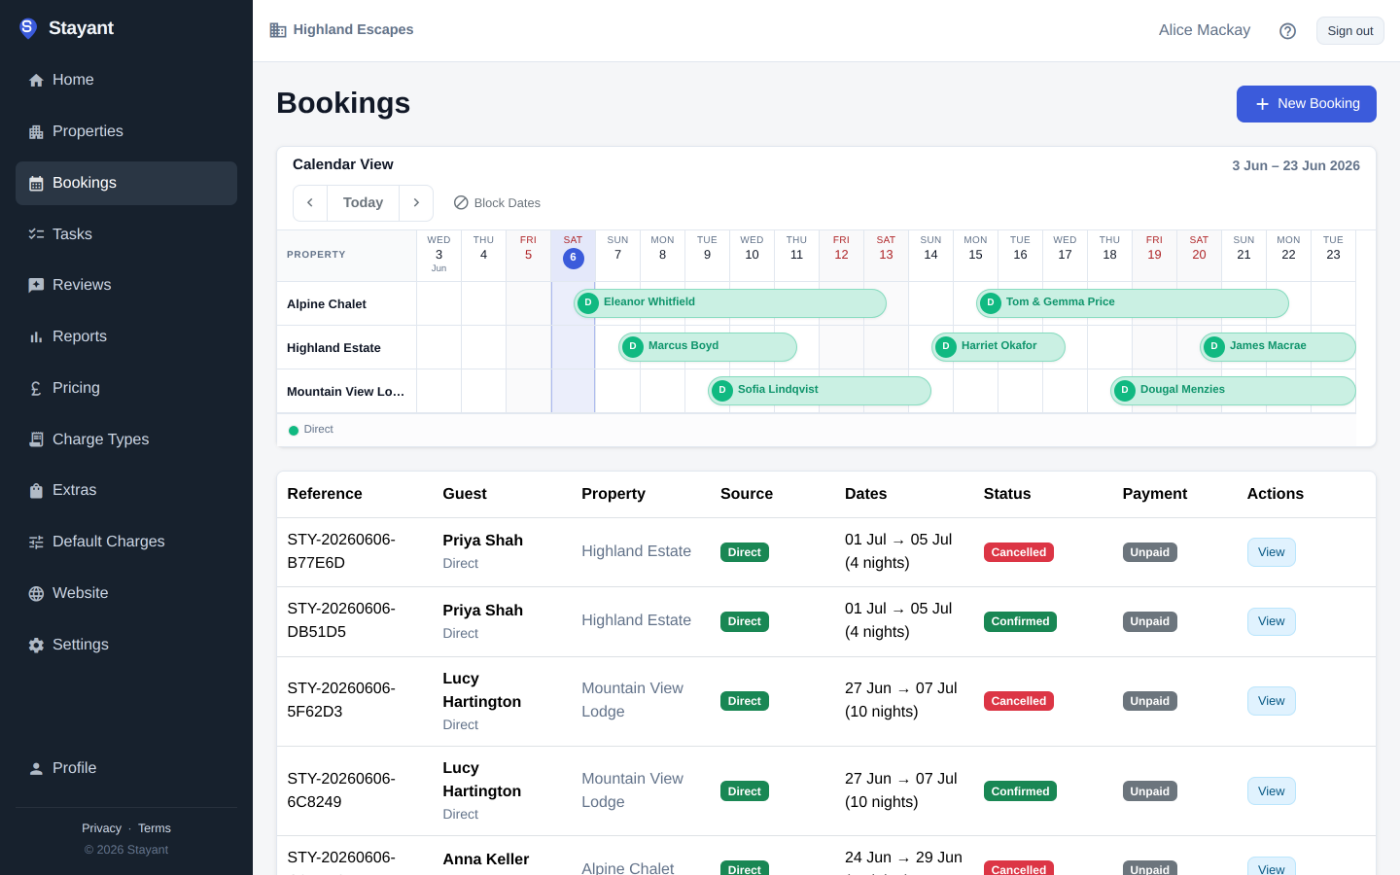Open the Properties building icon
The height and width of the screenshot is (875, 1400).
[36, 132]
